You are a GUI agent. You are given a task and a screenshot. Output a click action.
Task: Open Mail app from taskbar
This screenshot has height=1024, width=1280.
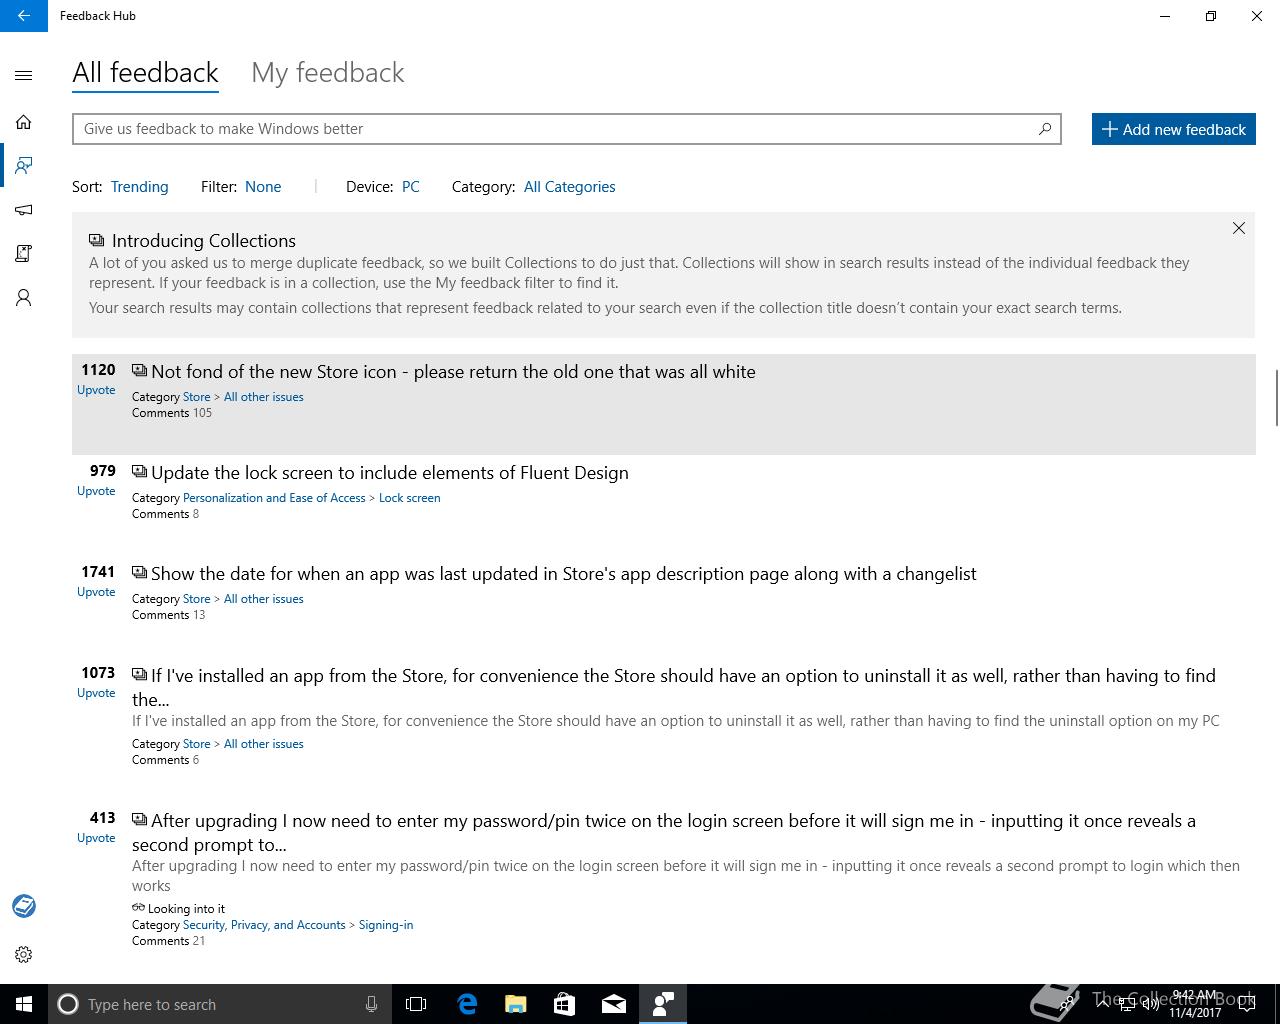(614, 1004)
